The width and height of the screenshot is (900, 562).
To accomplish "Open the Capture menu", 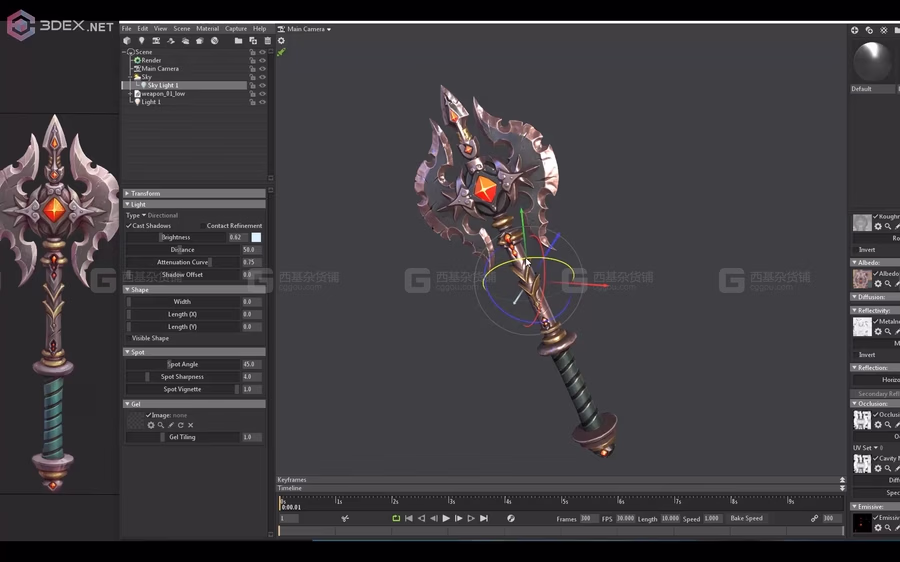I will click(x=236, y=29).
